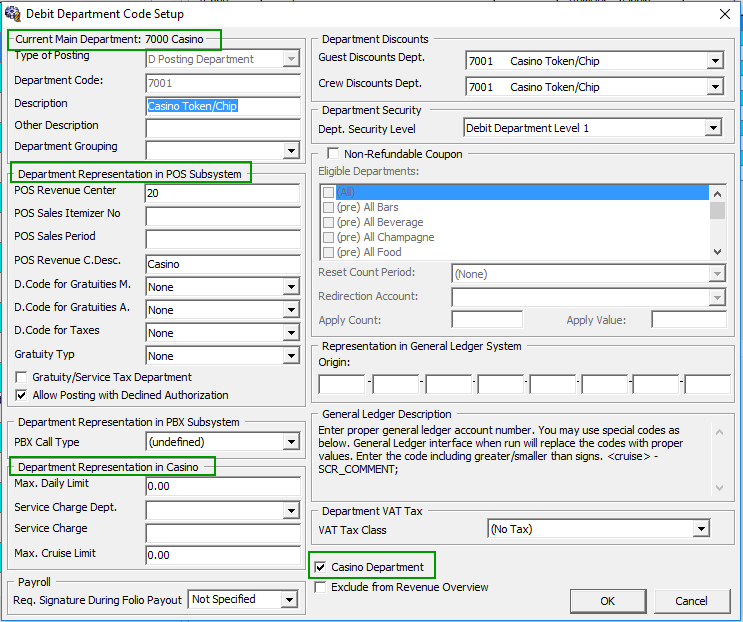Close the Debit Department Code Setup dialog
This screenshot has height=622, width=743.
pos(725,14)
